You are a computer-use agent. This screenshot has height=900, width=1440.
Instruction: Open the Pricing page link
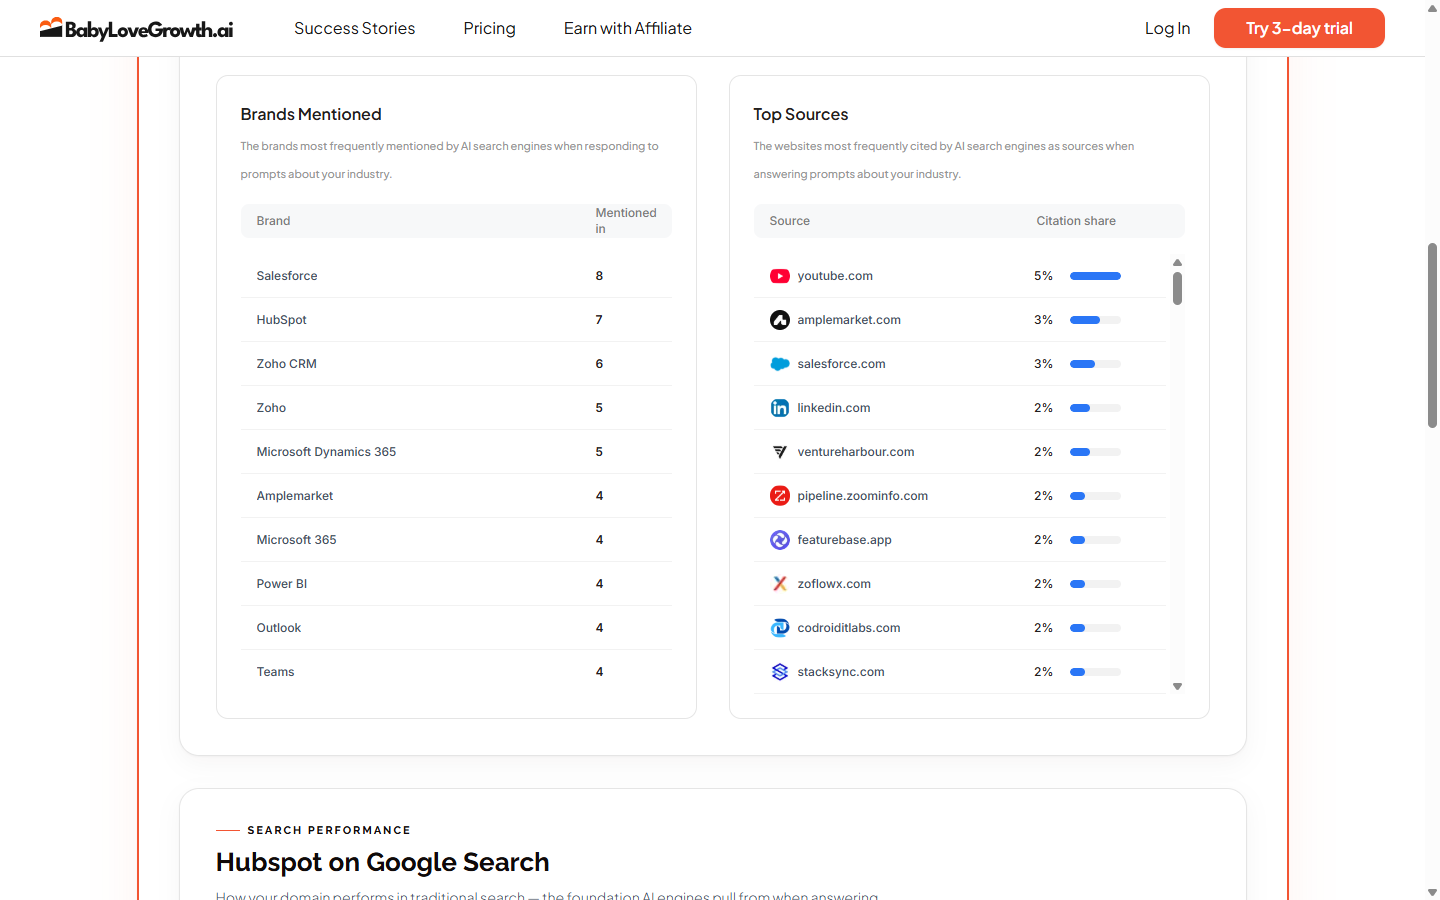(490, 28)
